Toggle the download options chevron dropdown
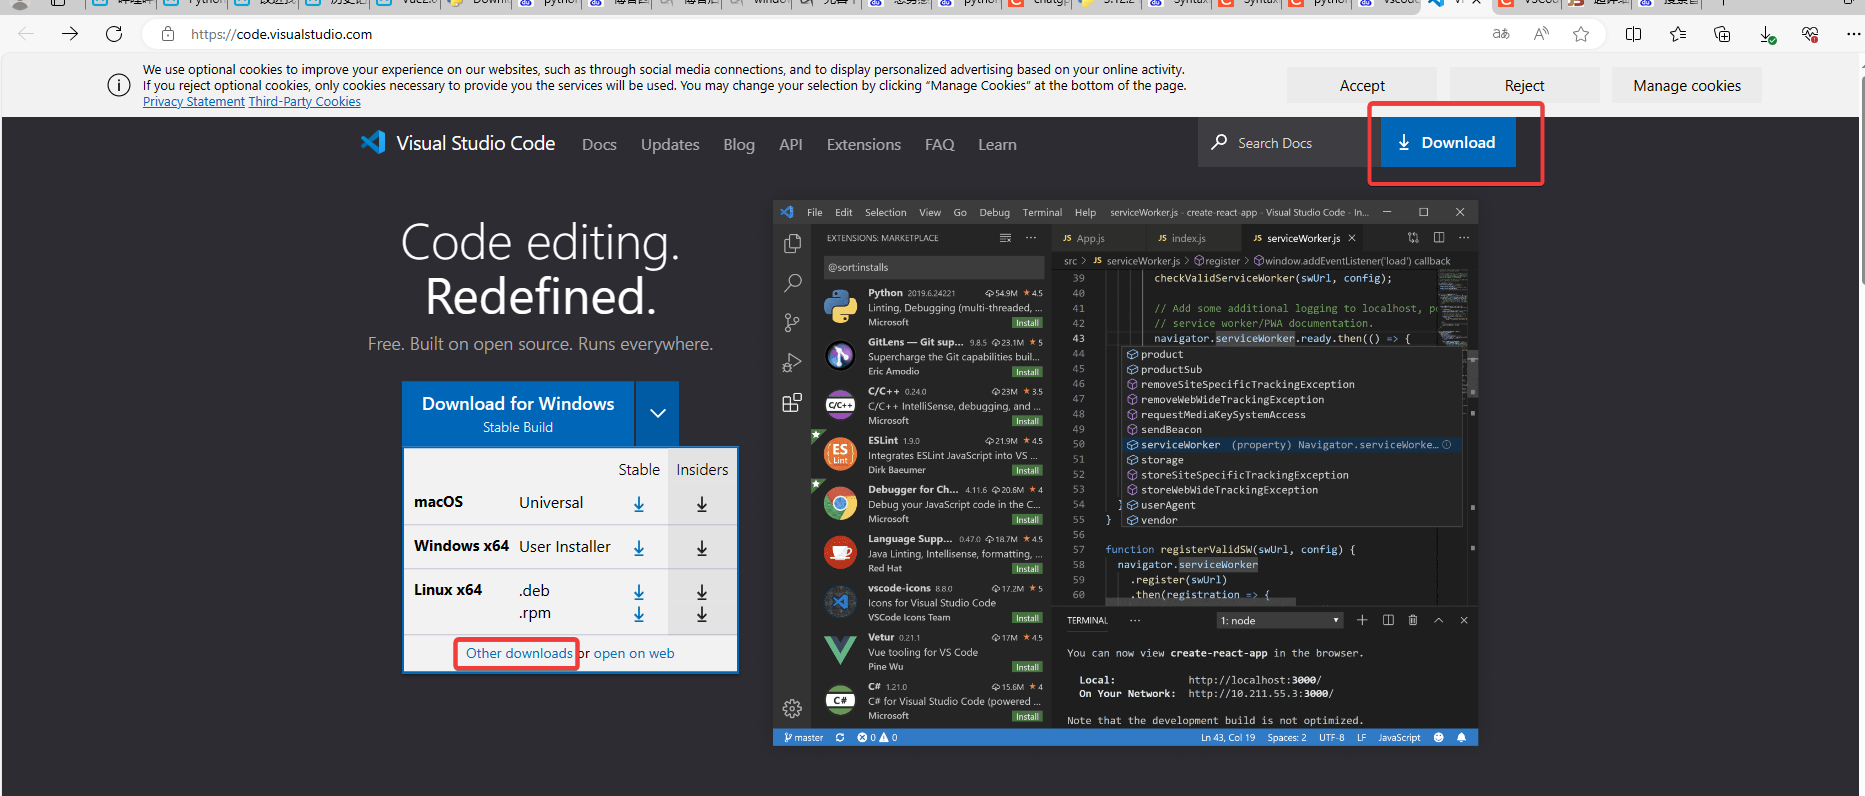Screen dimensions: 1865x796 [x=658, y=414]
